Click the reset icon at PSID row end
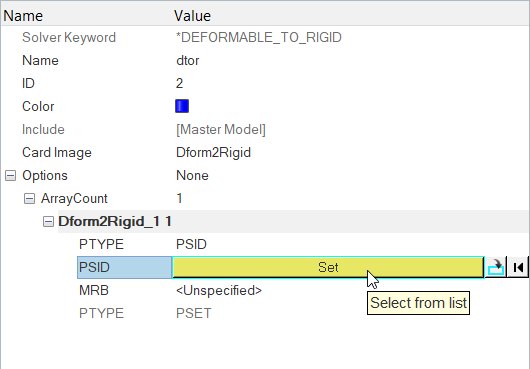 tap(518, 267)
